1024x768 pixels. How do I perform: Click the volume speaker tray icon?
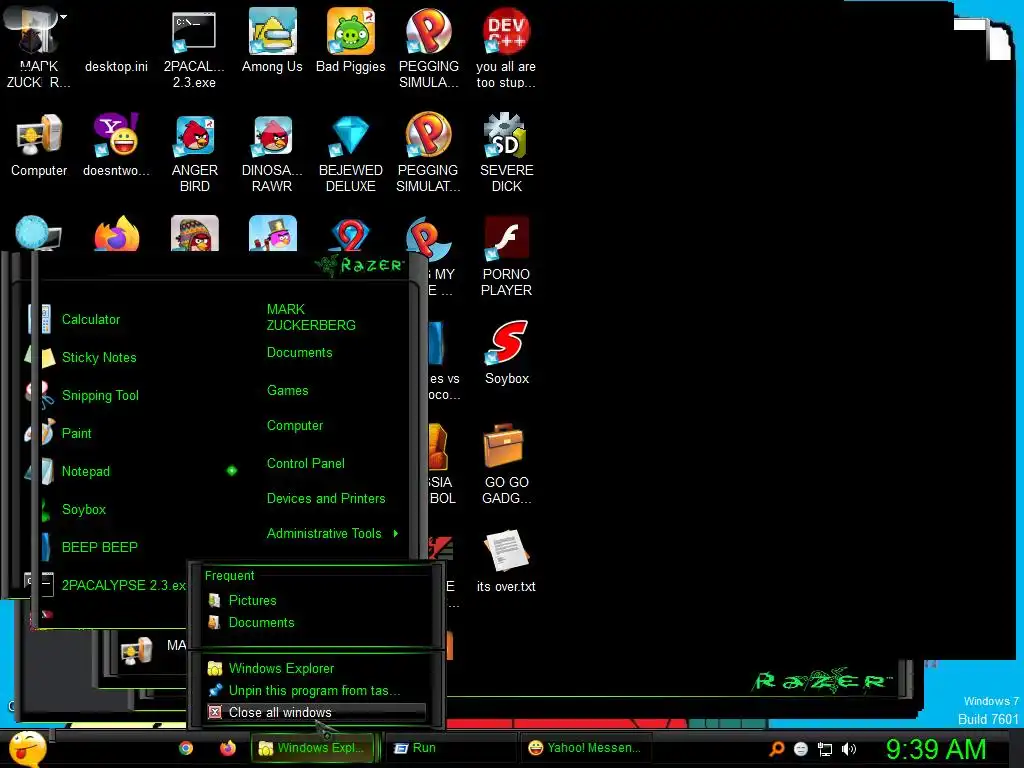point(848,749)
